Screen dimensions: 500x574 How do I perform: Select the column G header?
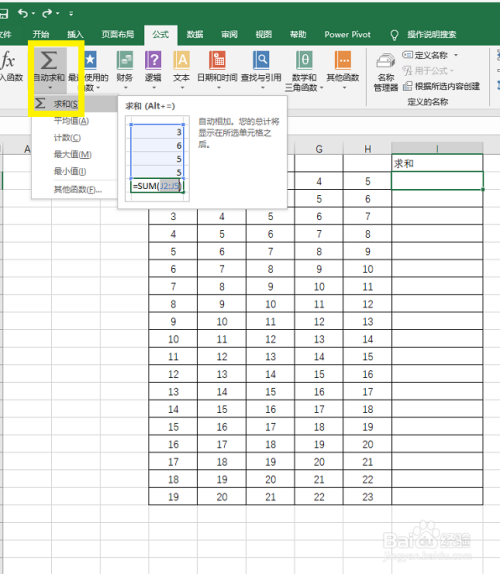(319, 149)
